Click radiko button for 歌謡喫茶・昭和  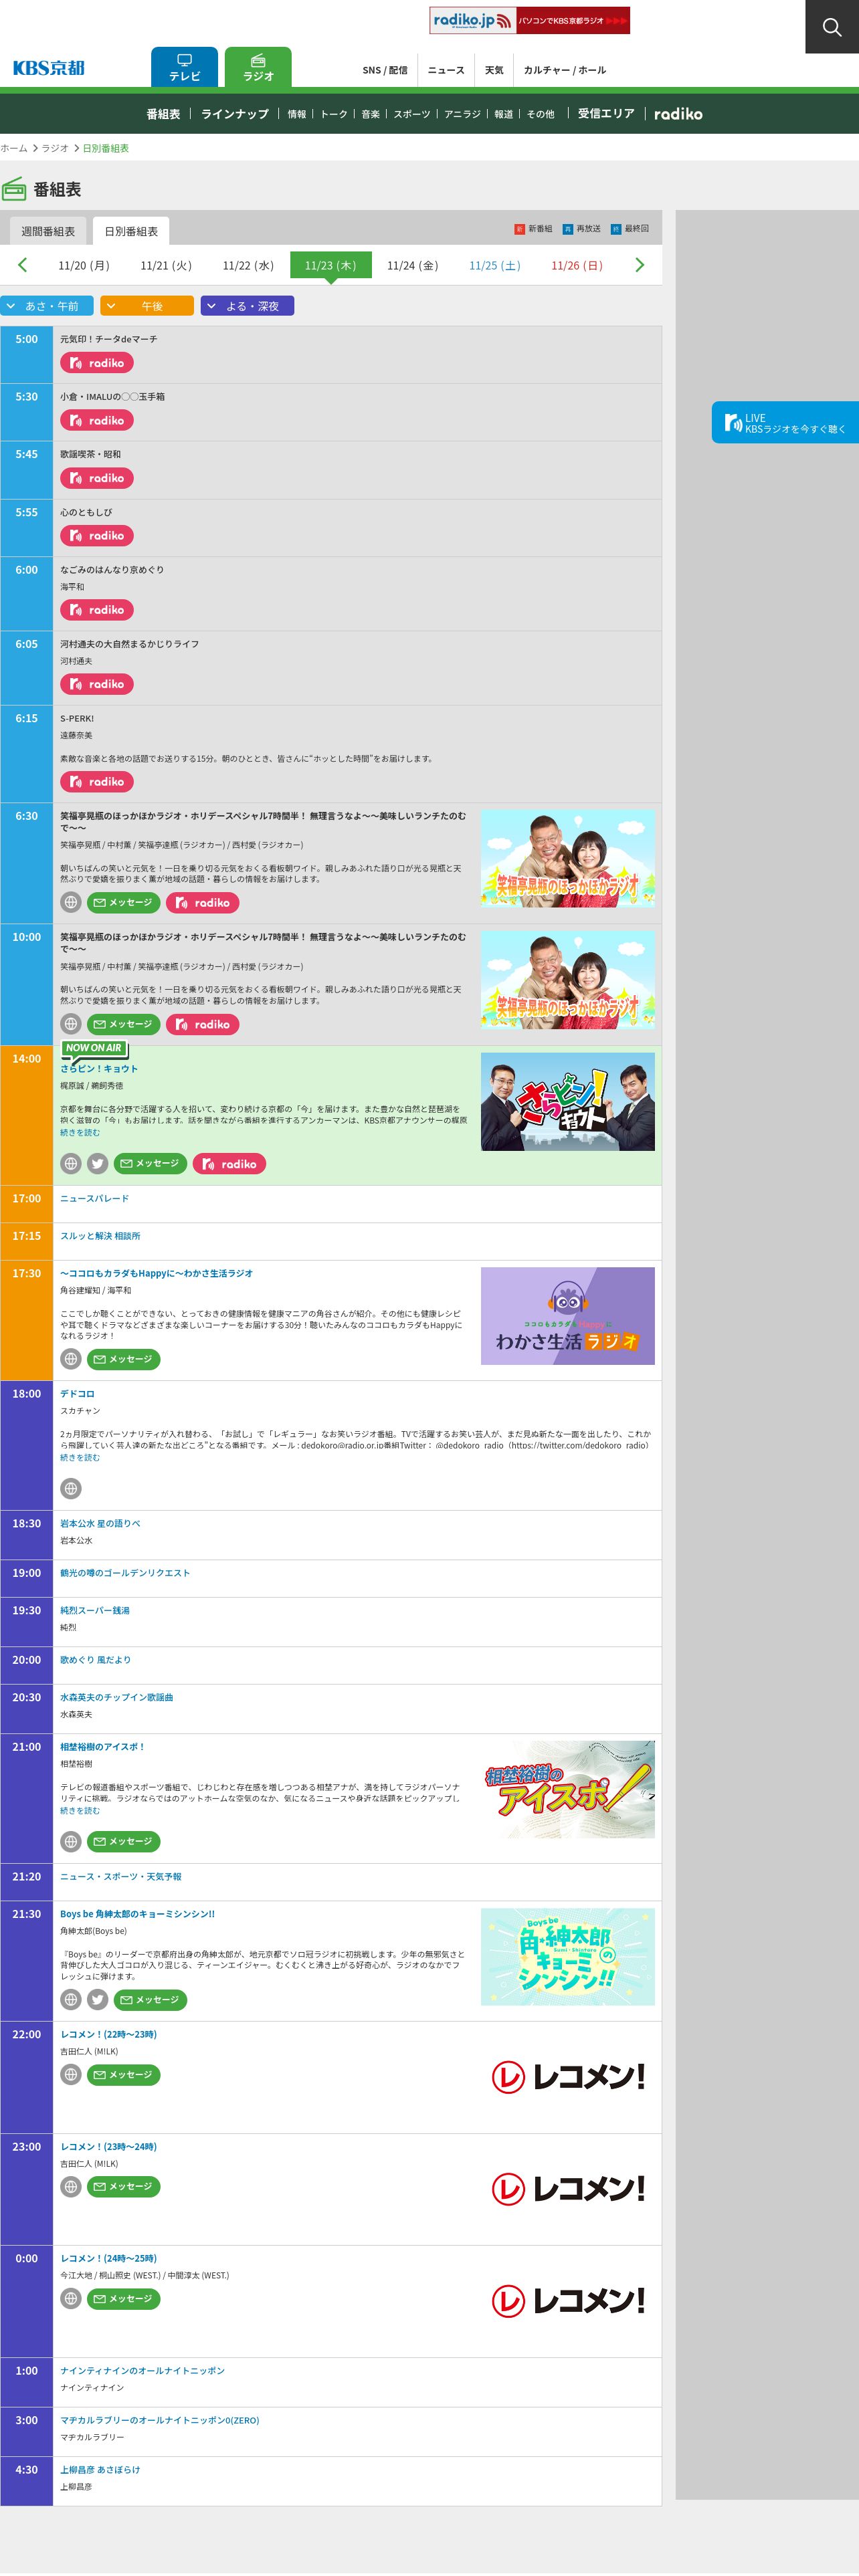(97, 479)
